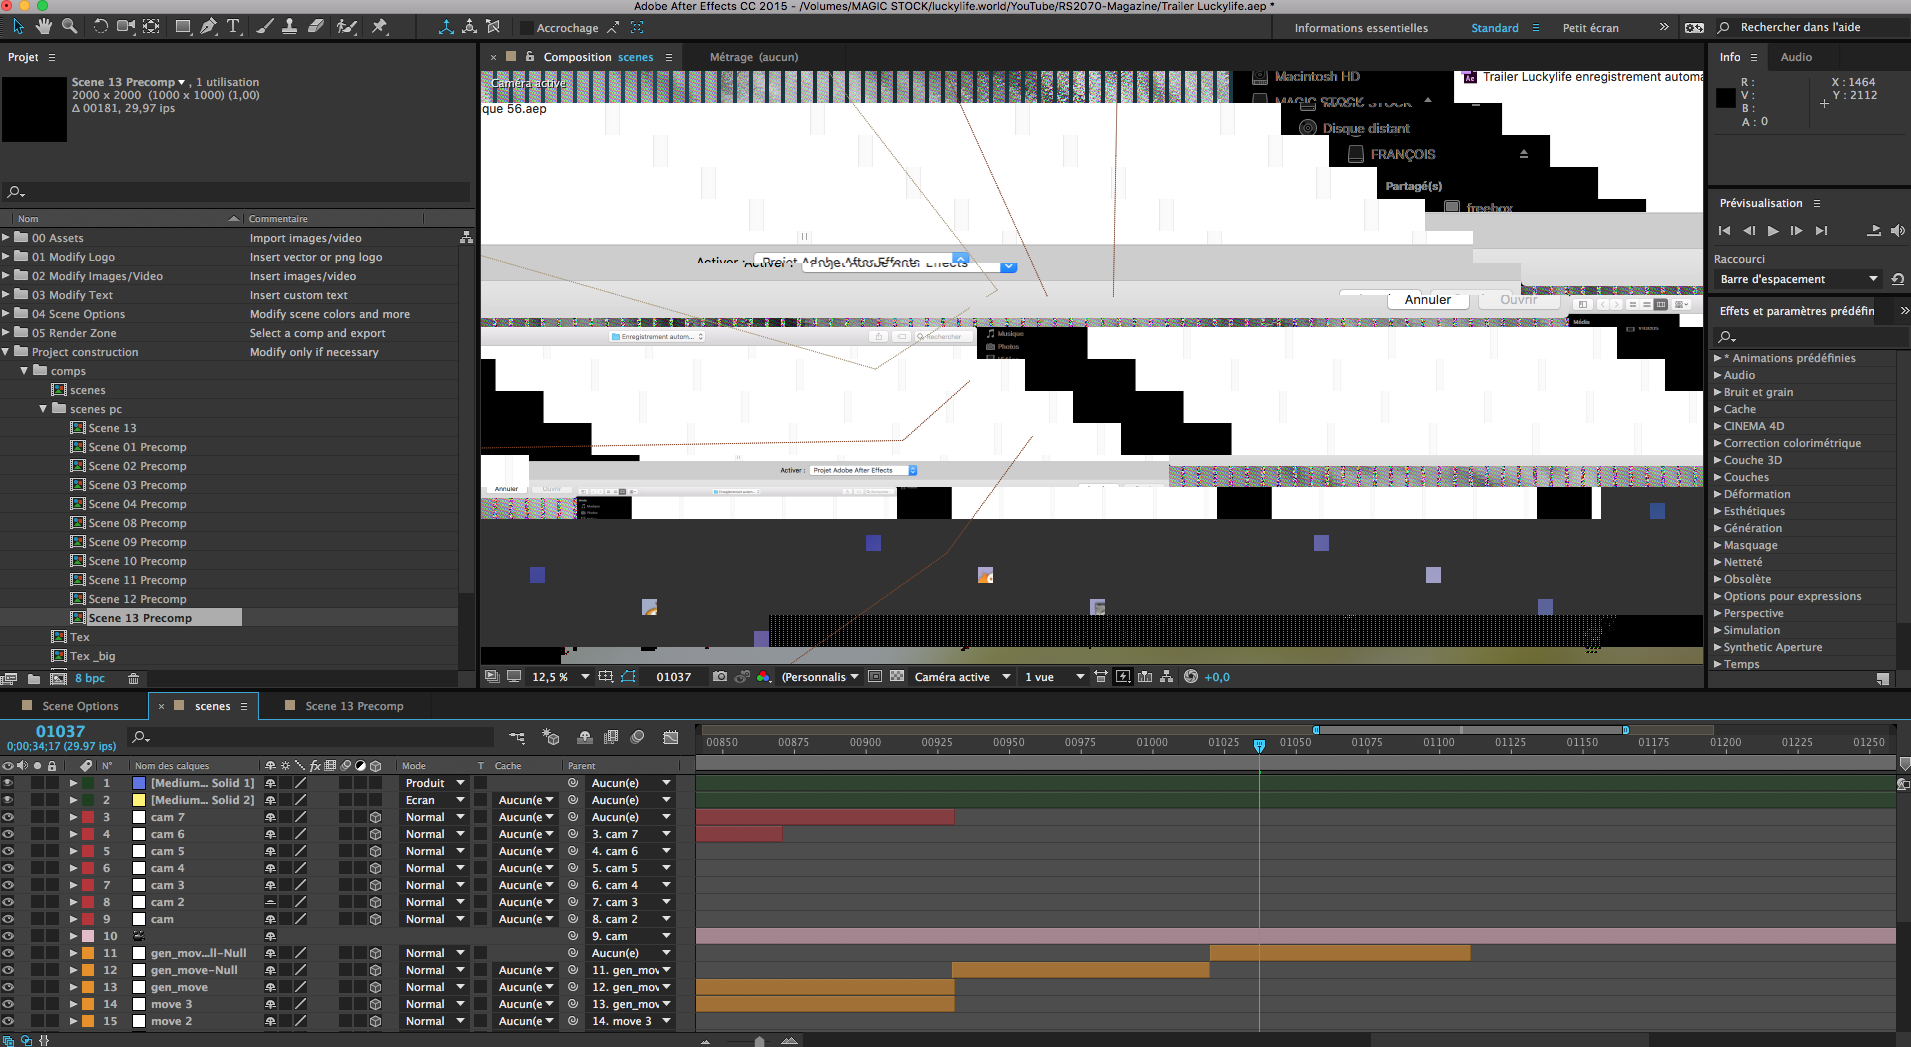The height and width of the screenshot is (1047, 1911).
Task: Click the Rechercher dans l'aide search field
Action: click(1809, 27)
